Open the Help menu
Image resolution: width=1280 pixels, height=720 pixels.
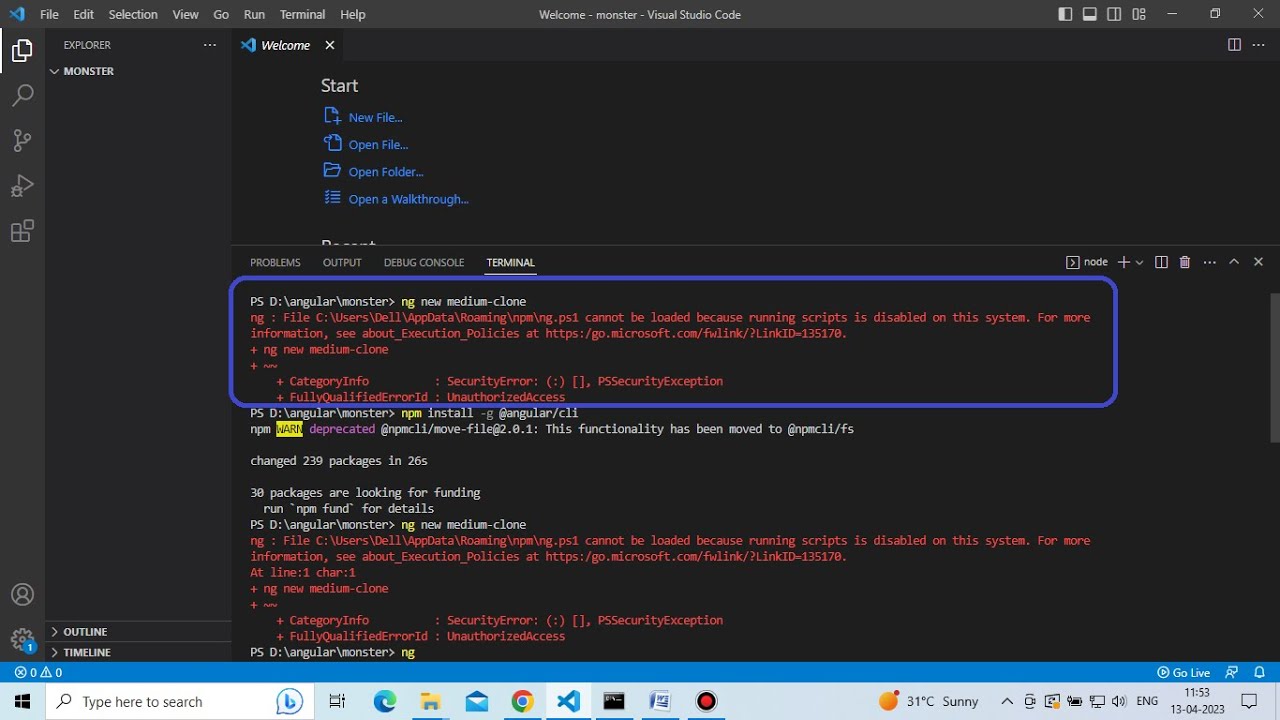pyautogui.click(x=352, y=14)
